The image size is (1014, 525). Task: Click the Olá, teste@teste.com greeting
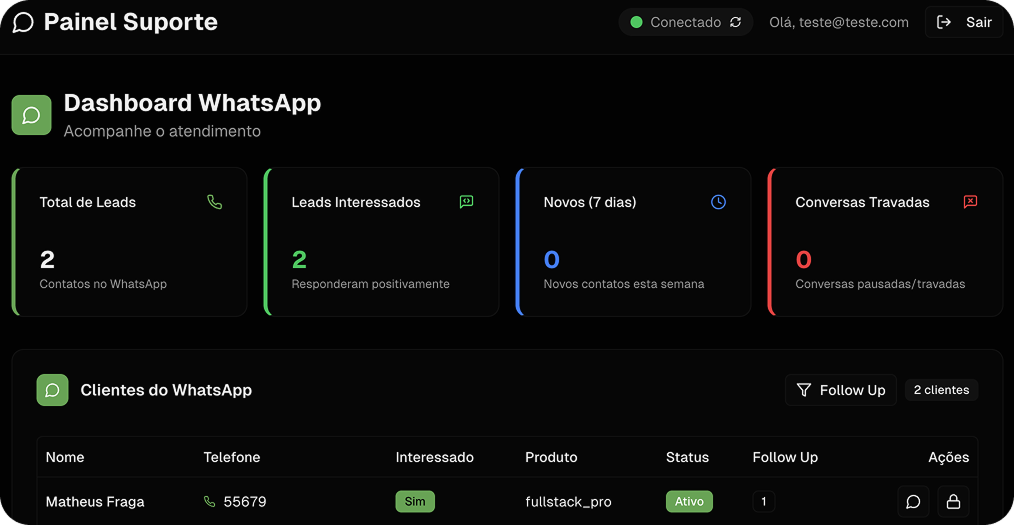click(839, 23)
